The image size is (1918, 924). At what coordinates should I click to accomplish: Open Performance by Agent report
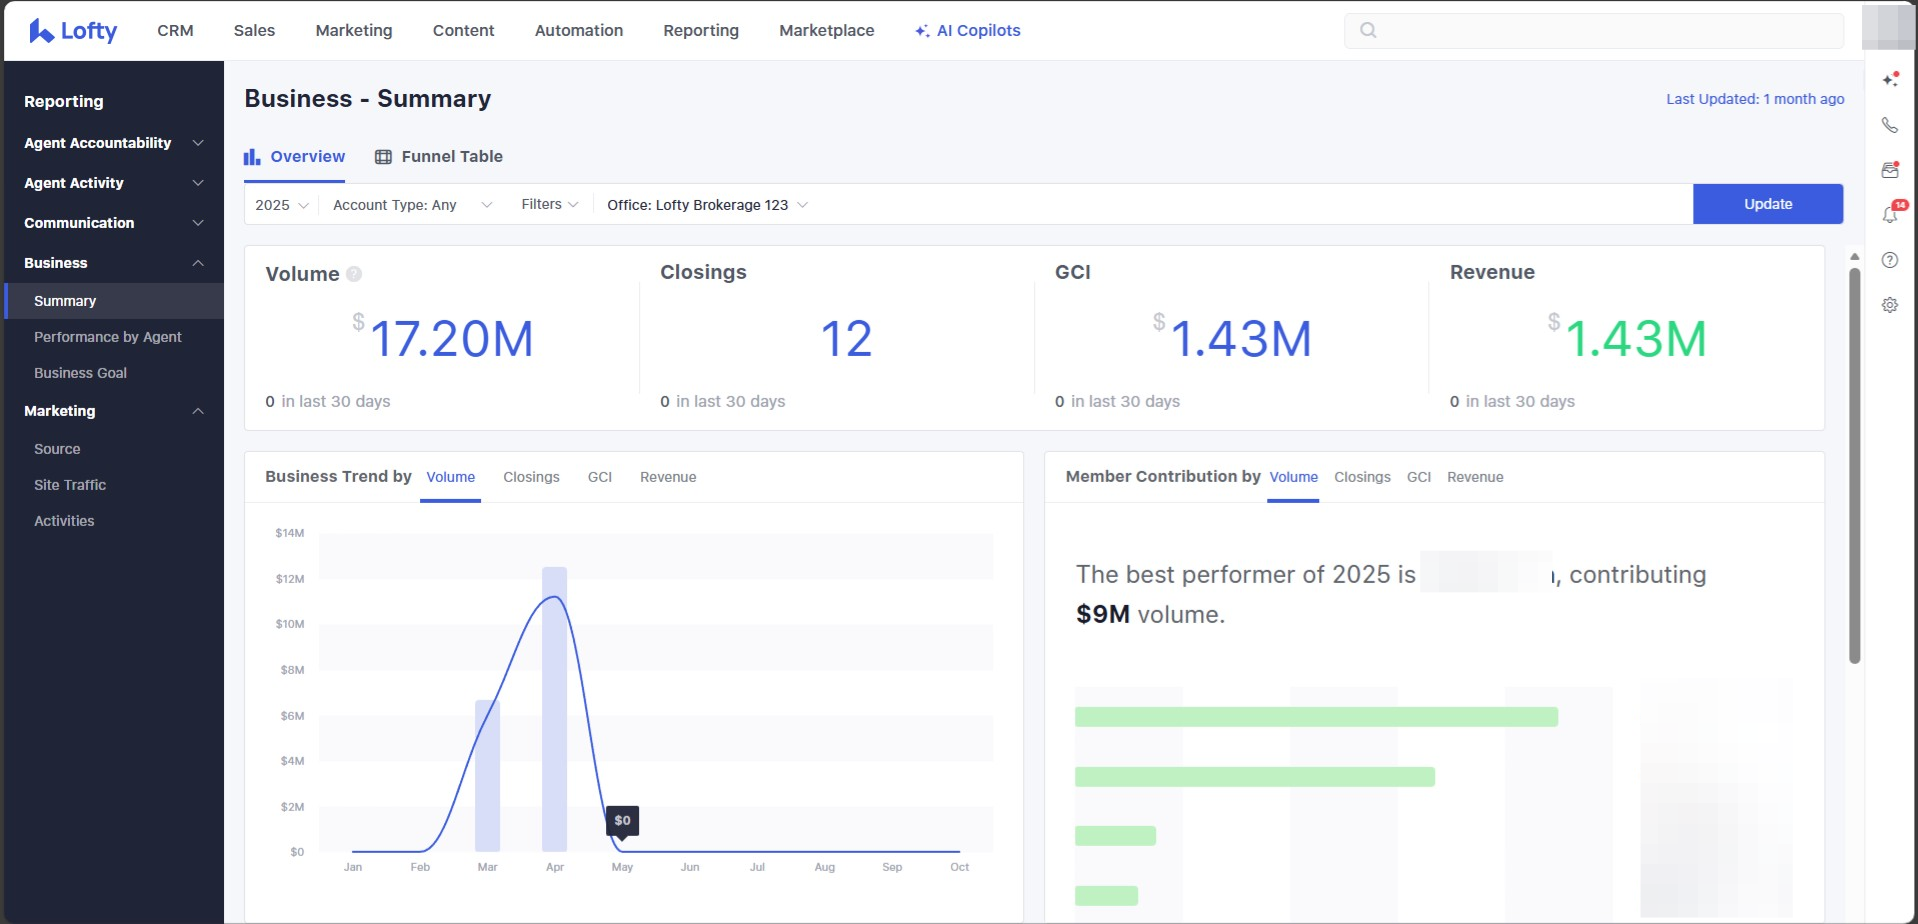tap(108, 337)
